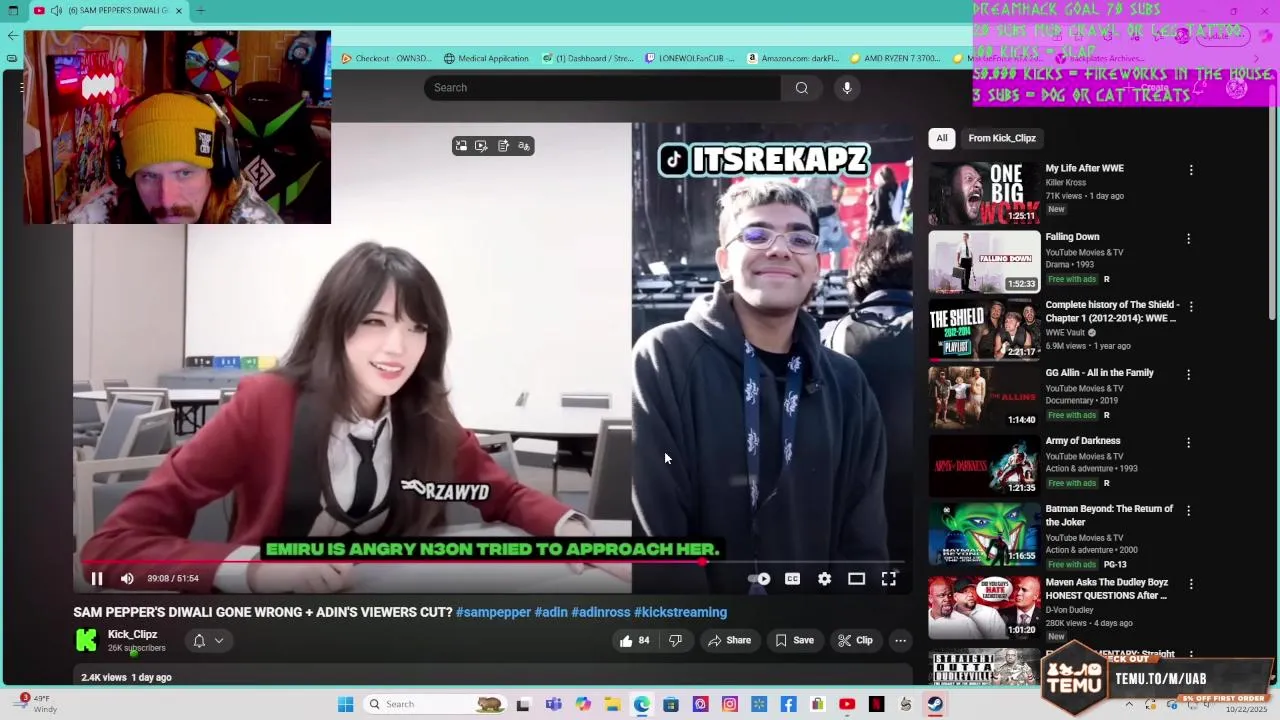This screenshot has height=720, width=1280.
Task: Click the red video progress bar scrubber
Action: point(703,561)
